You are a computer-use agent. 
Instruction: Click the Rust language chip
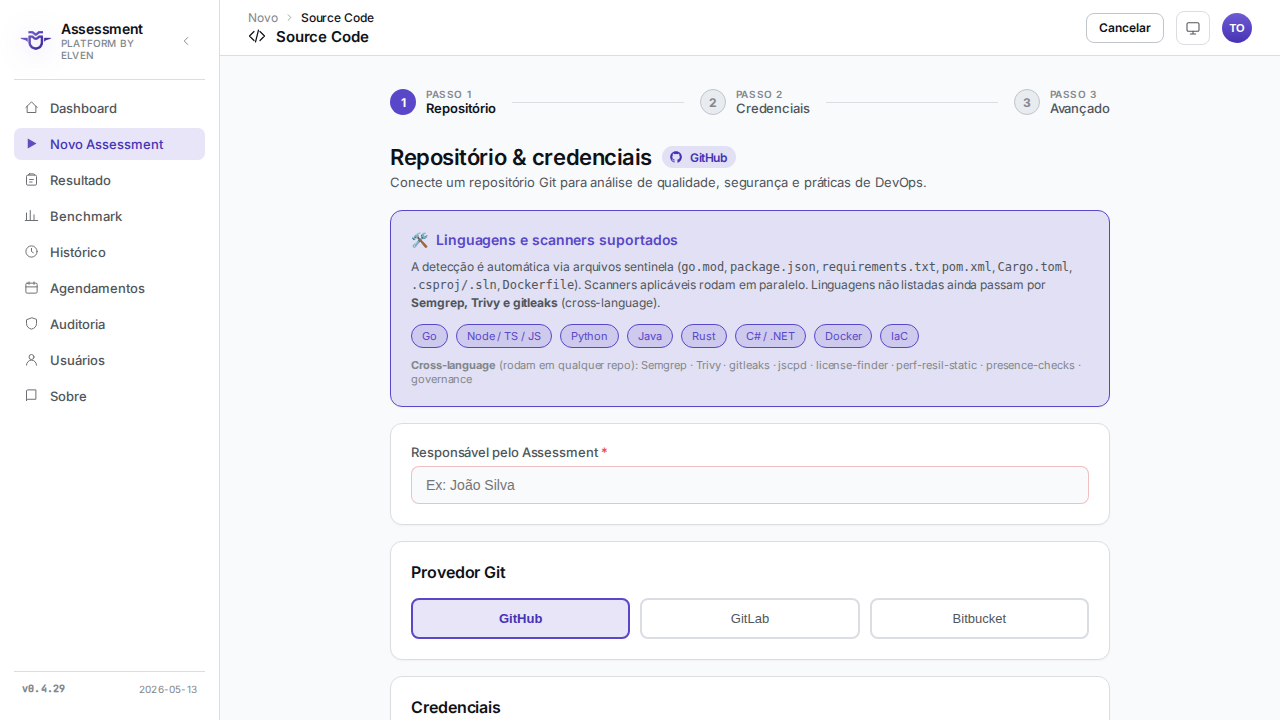pyautogui.click(x=704, y=336)
